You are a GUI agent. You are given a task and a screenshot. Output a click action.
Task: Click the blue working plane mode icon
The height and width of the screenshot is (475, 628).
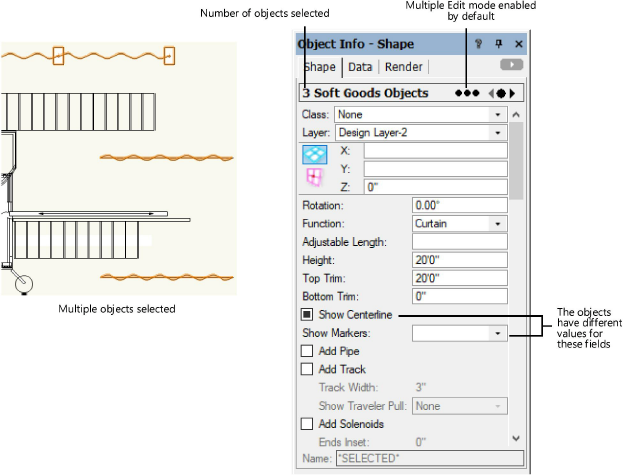315,153
